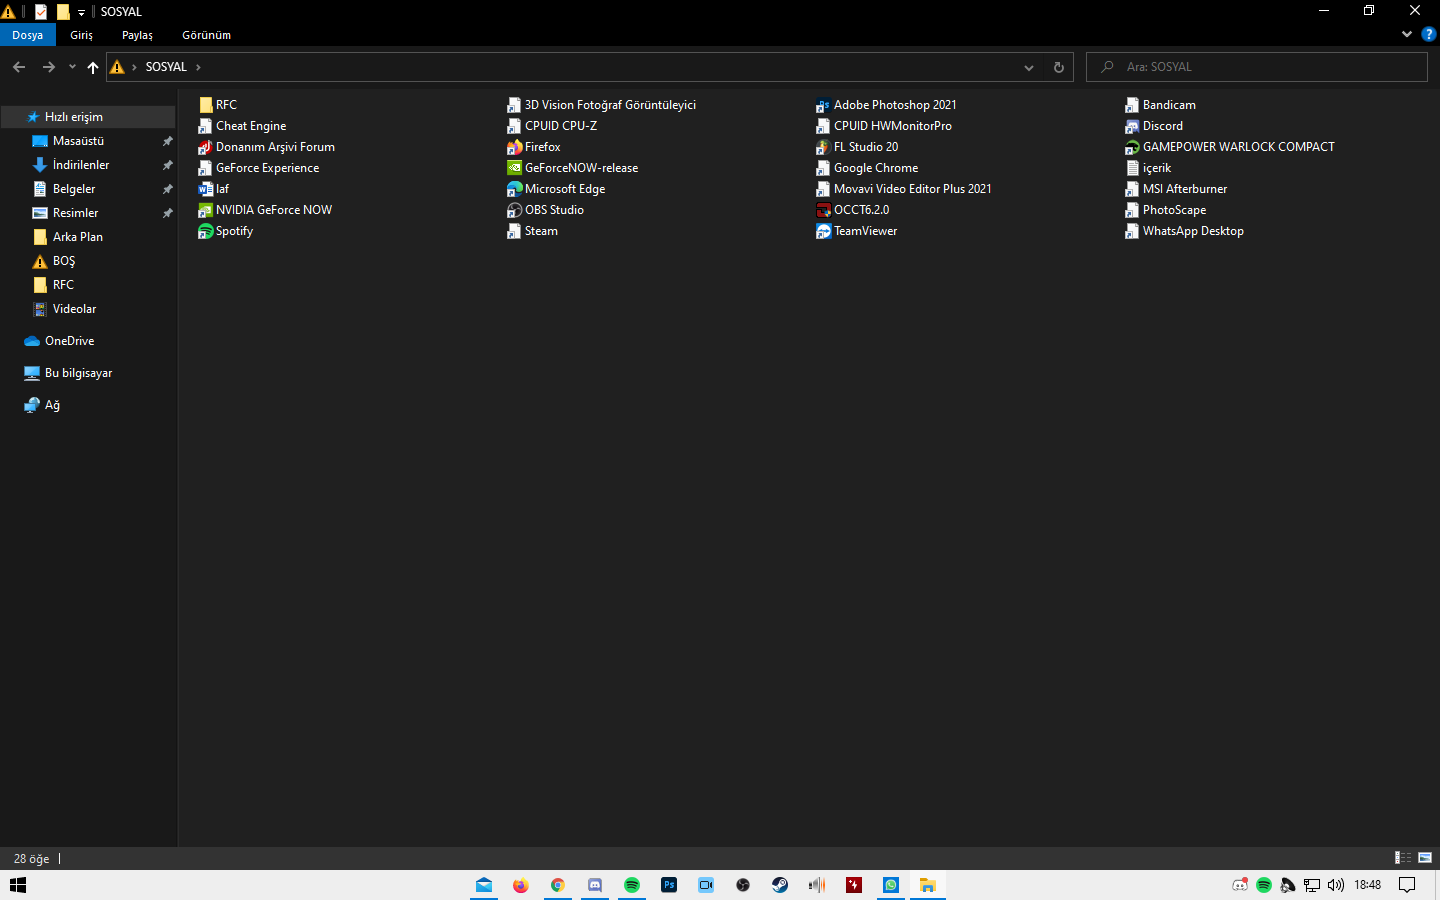Select Donanım Arşivi Forum shortcut
1440x900 pixels.
pos(266,147)
